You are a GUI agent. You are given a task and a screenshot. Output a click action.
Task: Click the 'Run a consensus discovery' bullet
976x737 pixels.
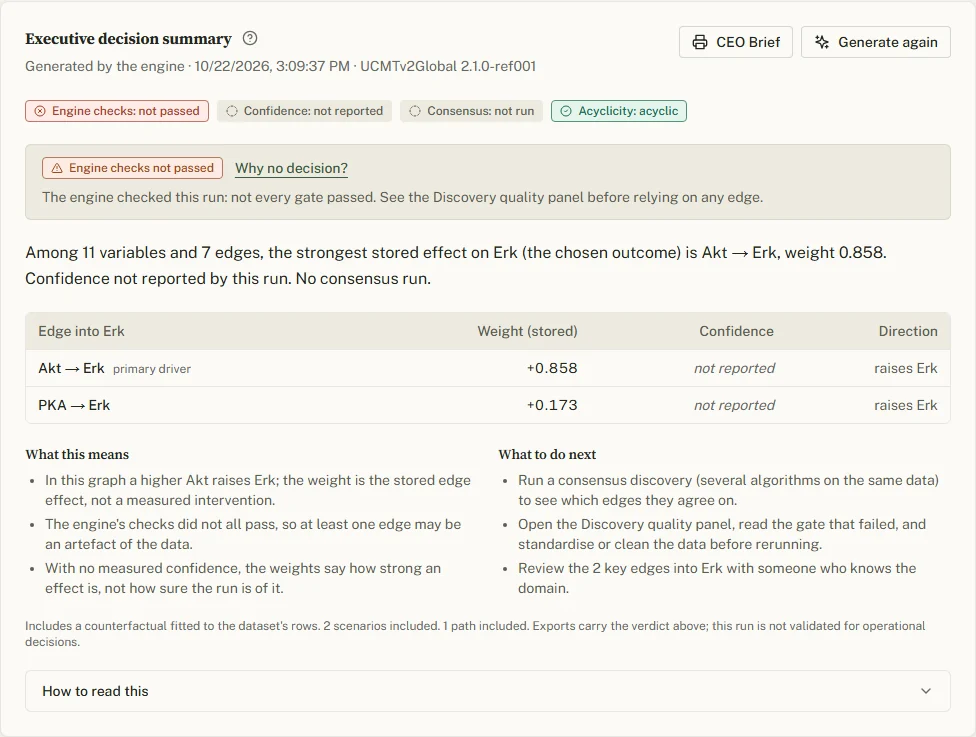pos(728,490)
